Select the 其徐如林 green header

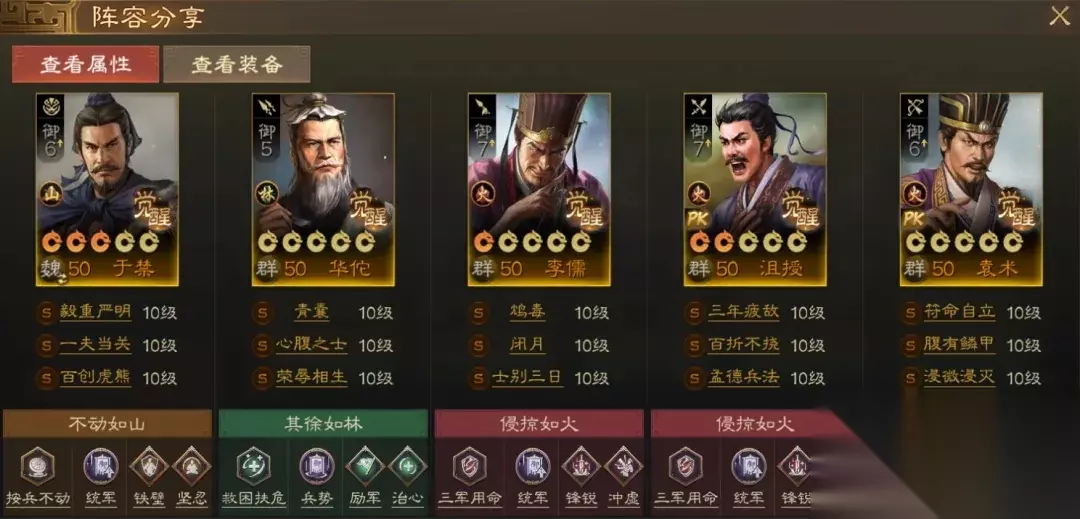pyautogui.click(x=323, y=423)
